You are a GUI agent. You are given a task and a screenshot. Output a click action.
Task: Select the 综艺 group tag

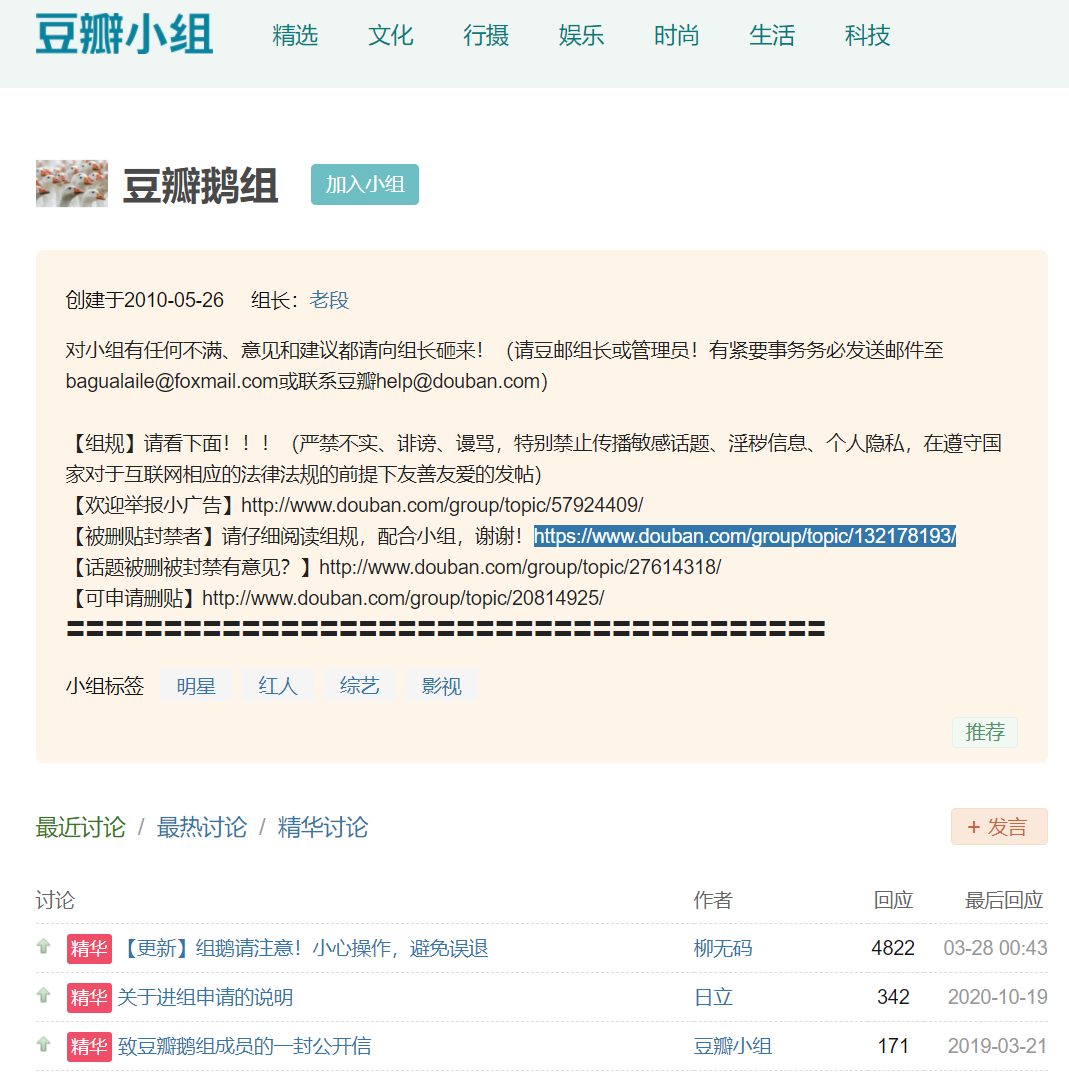(360, 685)
